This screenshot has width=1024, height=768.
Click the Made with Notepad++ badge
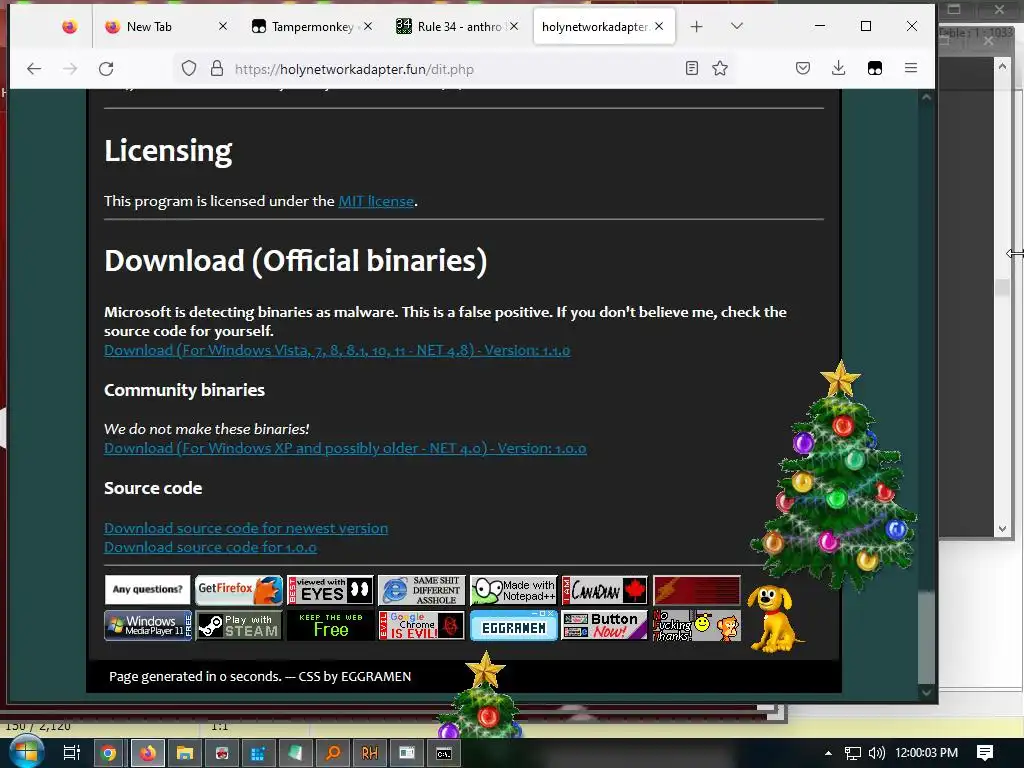pos(513,590)
